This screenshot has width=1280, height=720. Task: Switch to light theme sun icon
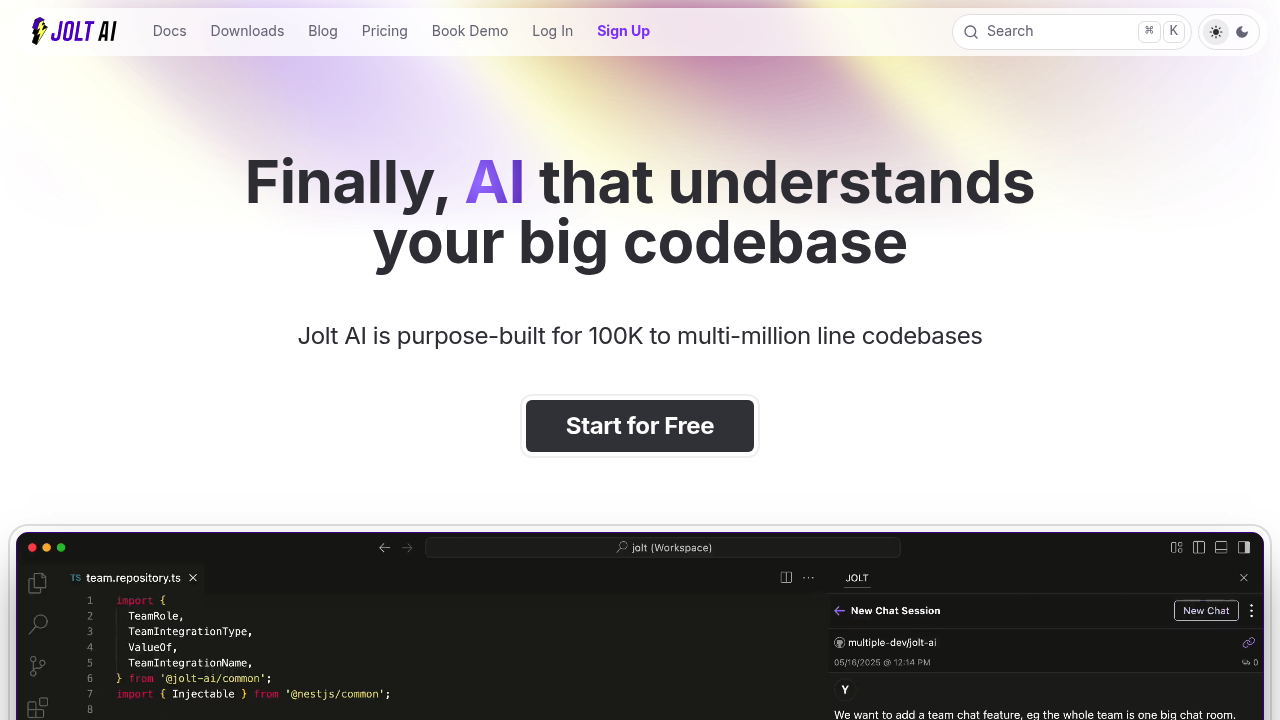coord(1215,32)
